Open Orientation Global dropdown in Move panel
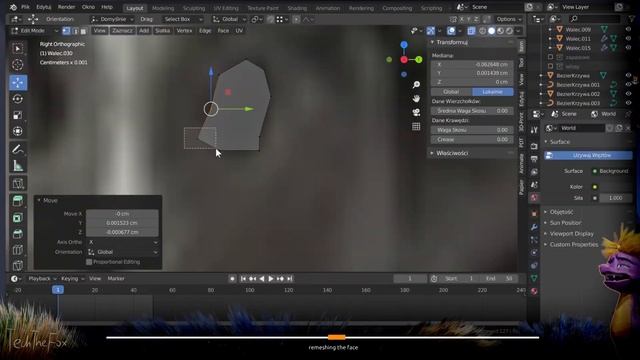The height and width of the screenshot is (360, 640). (122, 252)
